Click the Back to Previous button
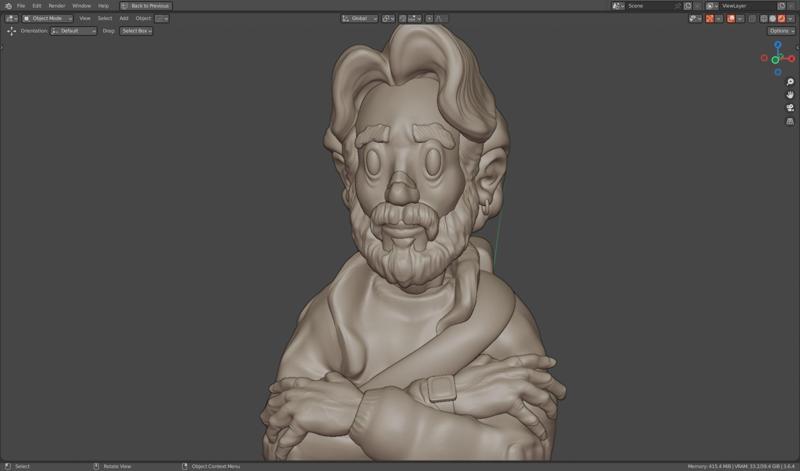This screenshot has height=471, width=800. (146, 6)
